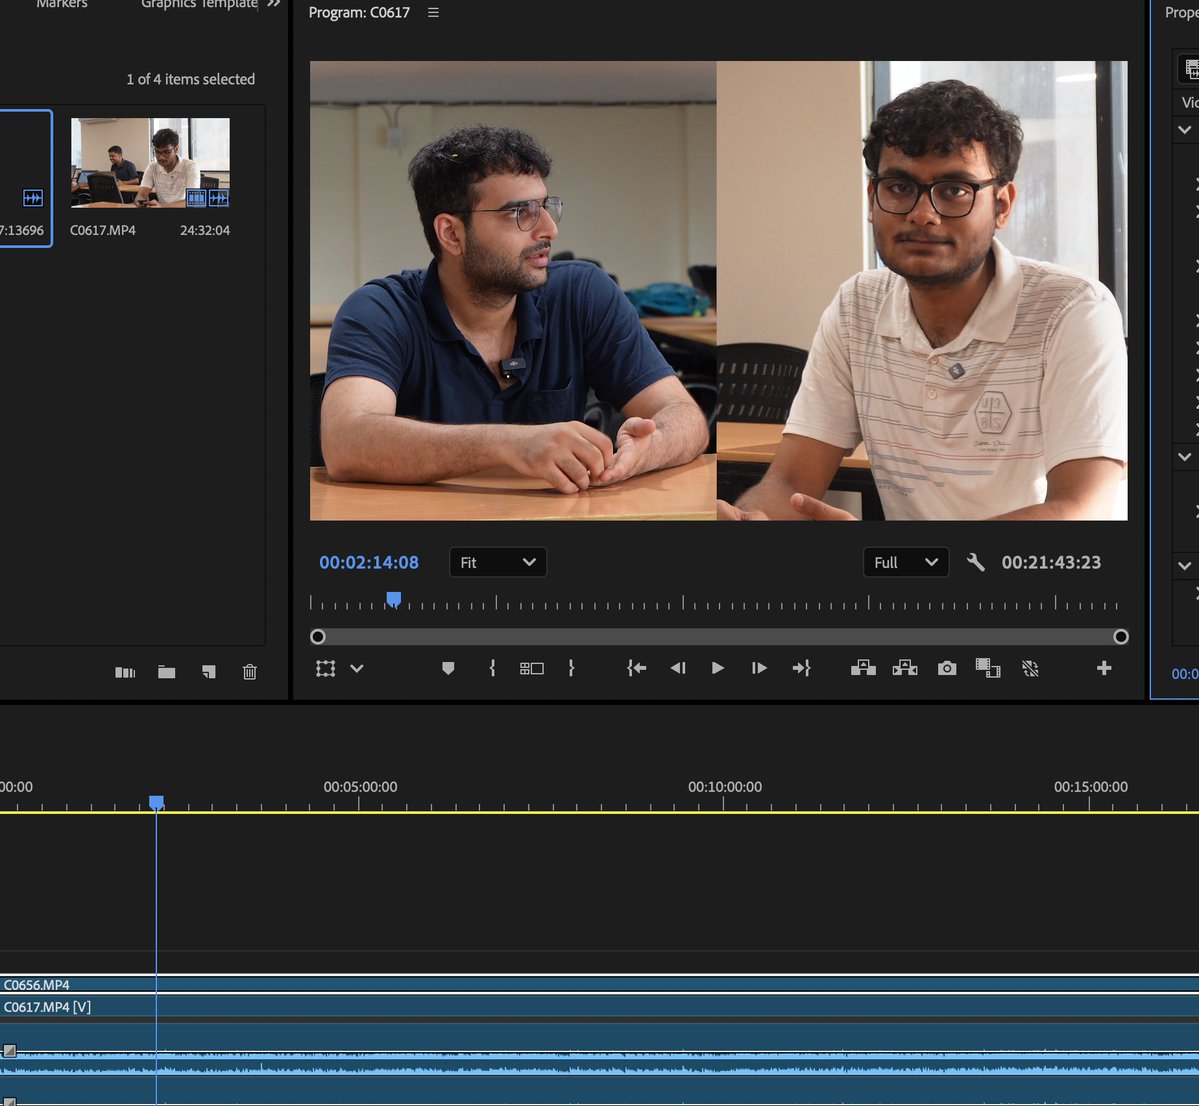Toggle the Proxies icon in Program monitor
Screen dimensions: 1199x1106
(1030, 668)
